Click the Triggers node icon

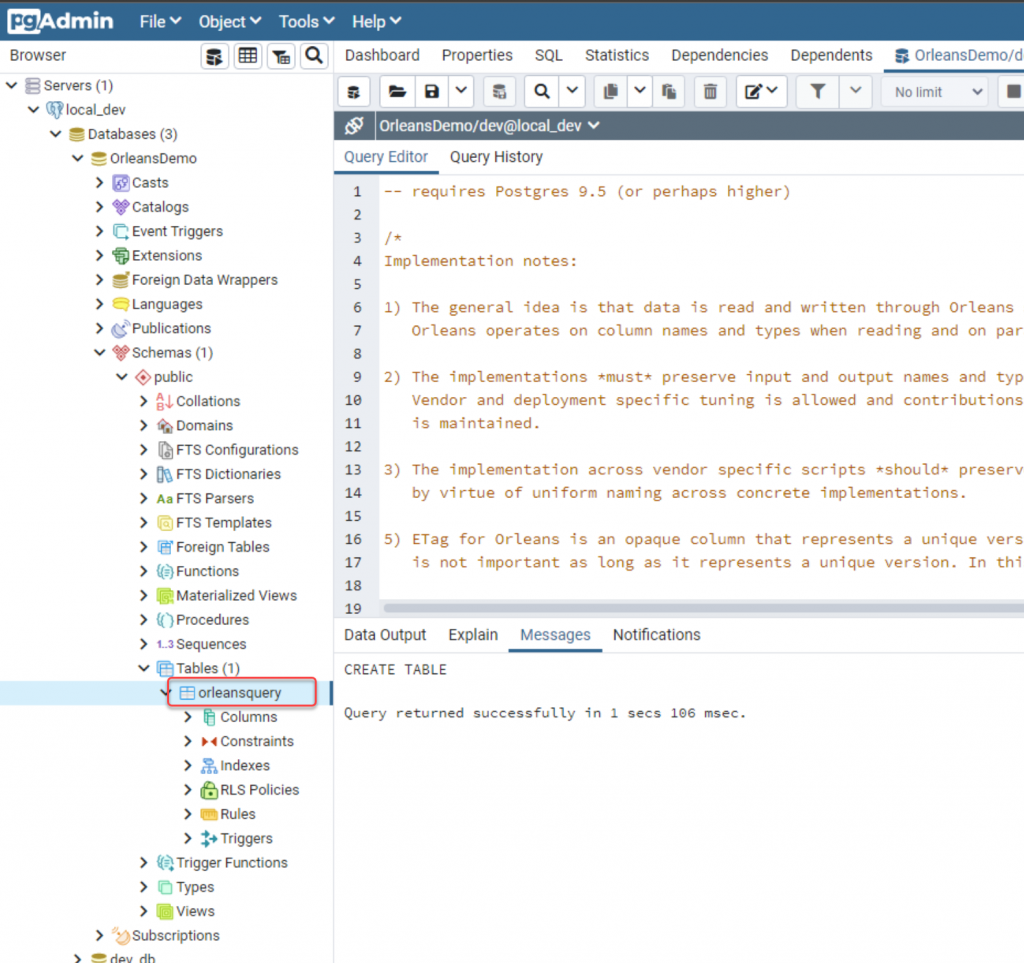pos(209,839)
